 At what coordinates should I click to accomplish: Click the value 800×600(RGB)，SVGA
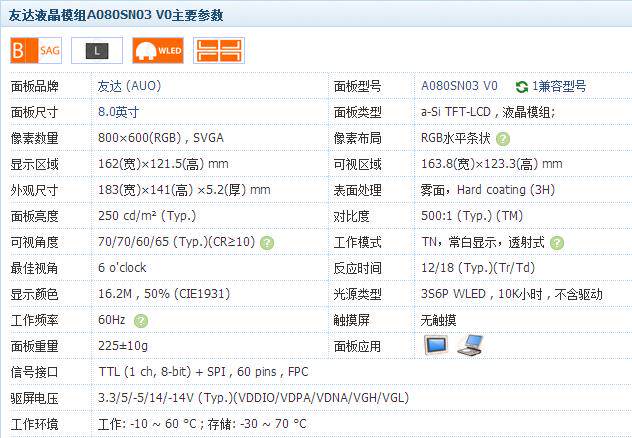click(x=161, y=138)
